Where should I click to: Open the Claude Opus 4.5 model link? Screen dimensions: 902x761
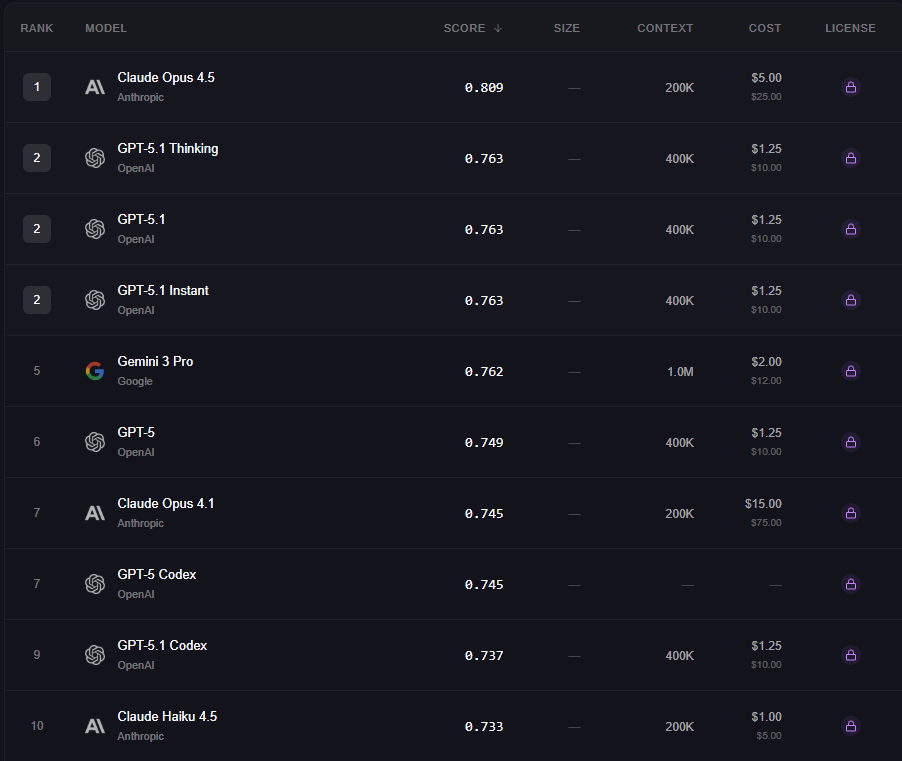tap(166, 78)
